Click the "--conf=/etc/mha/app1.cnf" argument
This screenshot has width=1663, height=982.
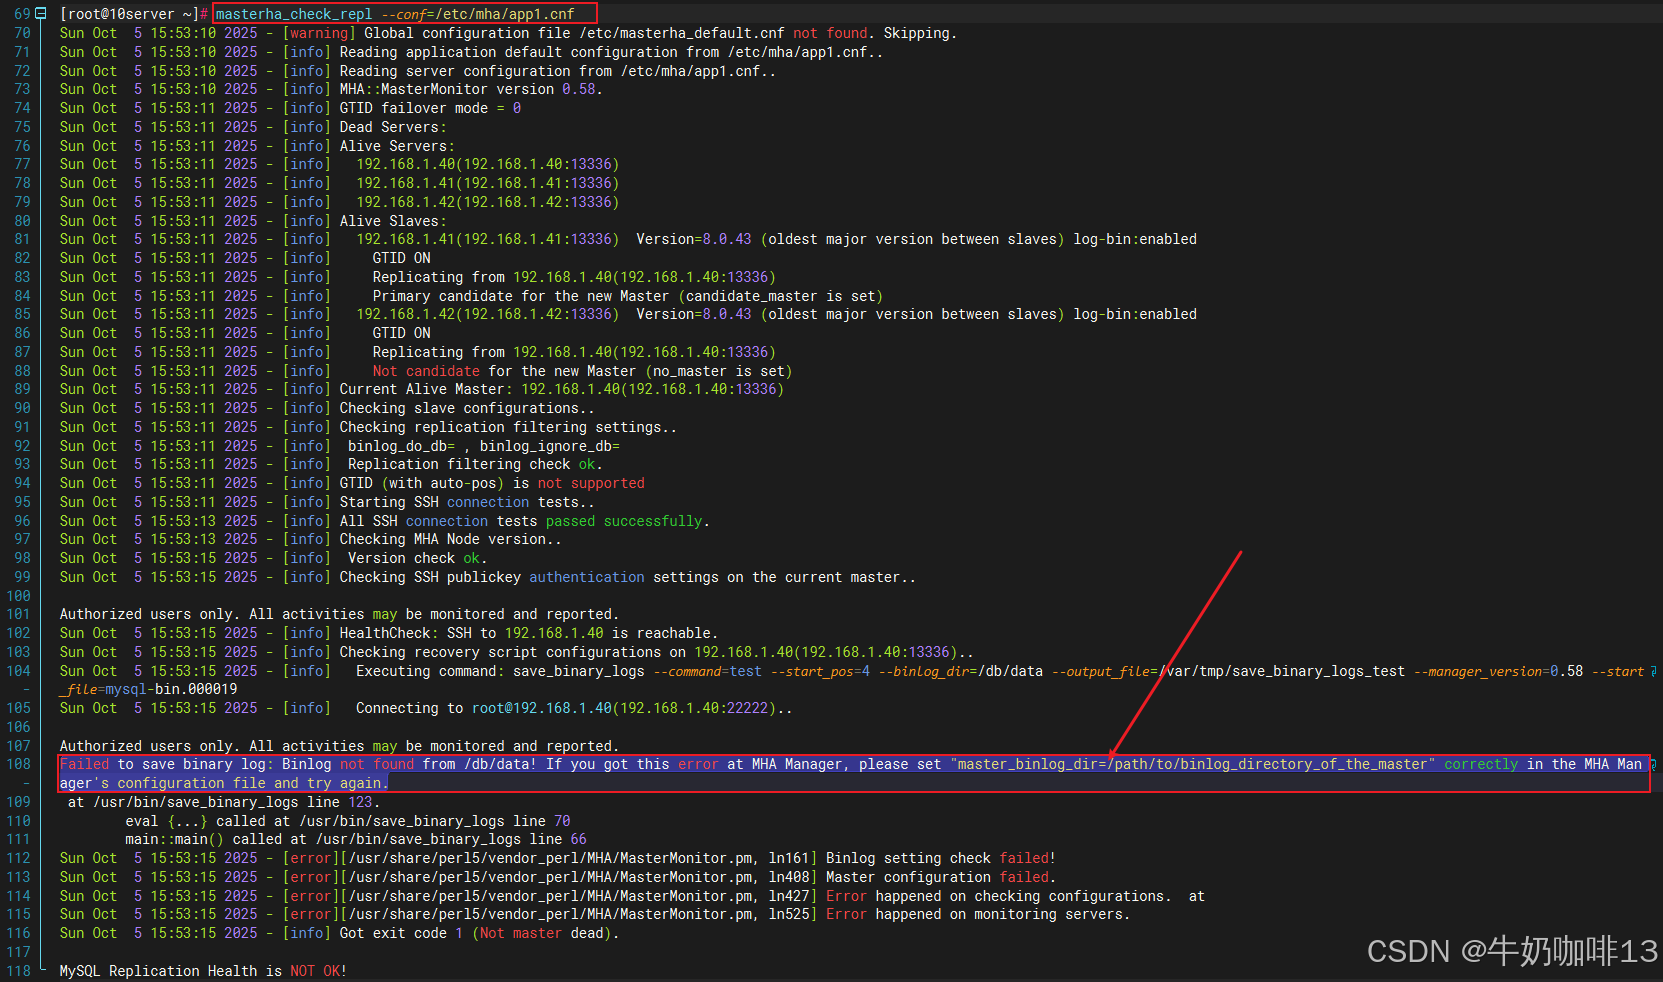click(478, 14)
